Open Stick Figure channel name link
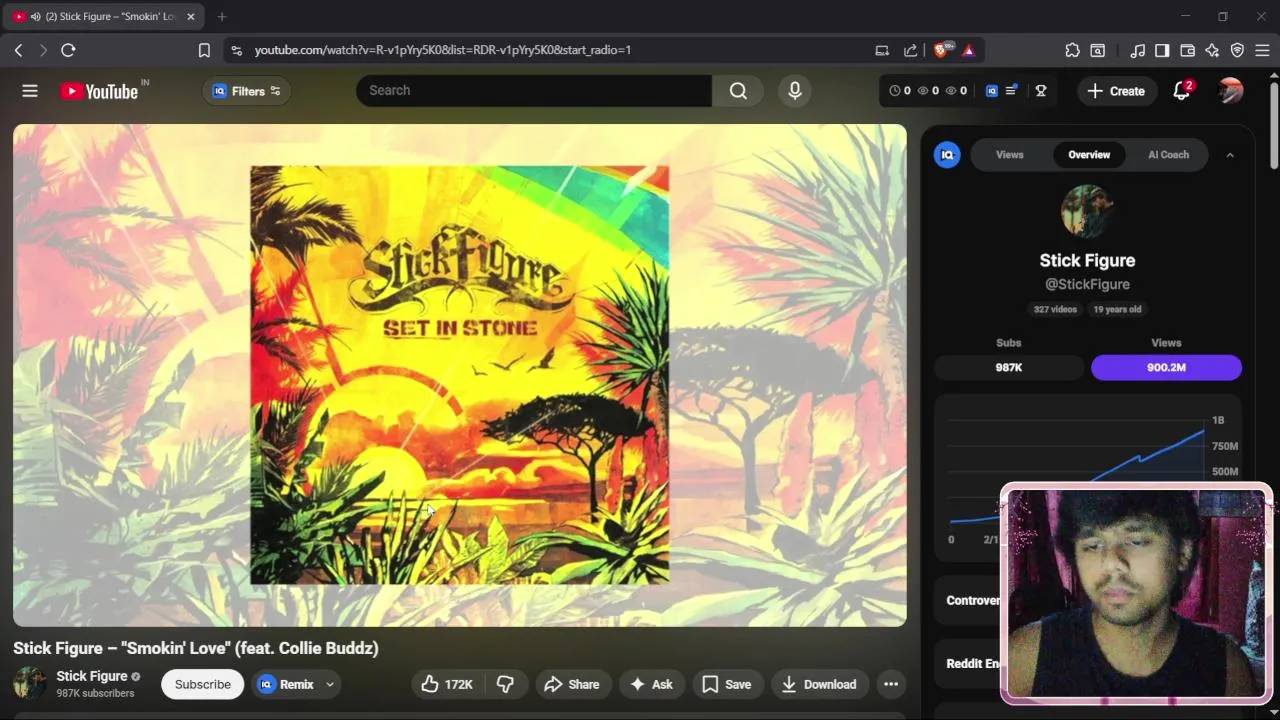This screenshot has width=1280, height=720. click(x=92, y=676)
